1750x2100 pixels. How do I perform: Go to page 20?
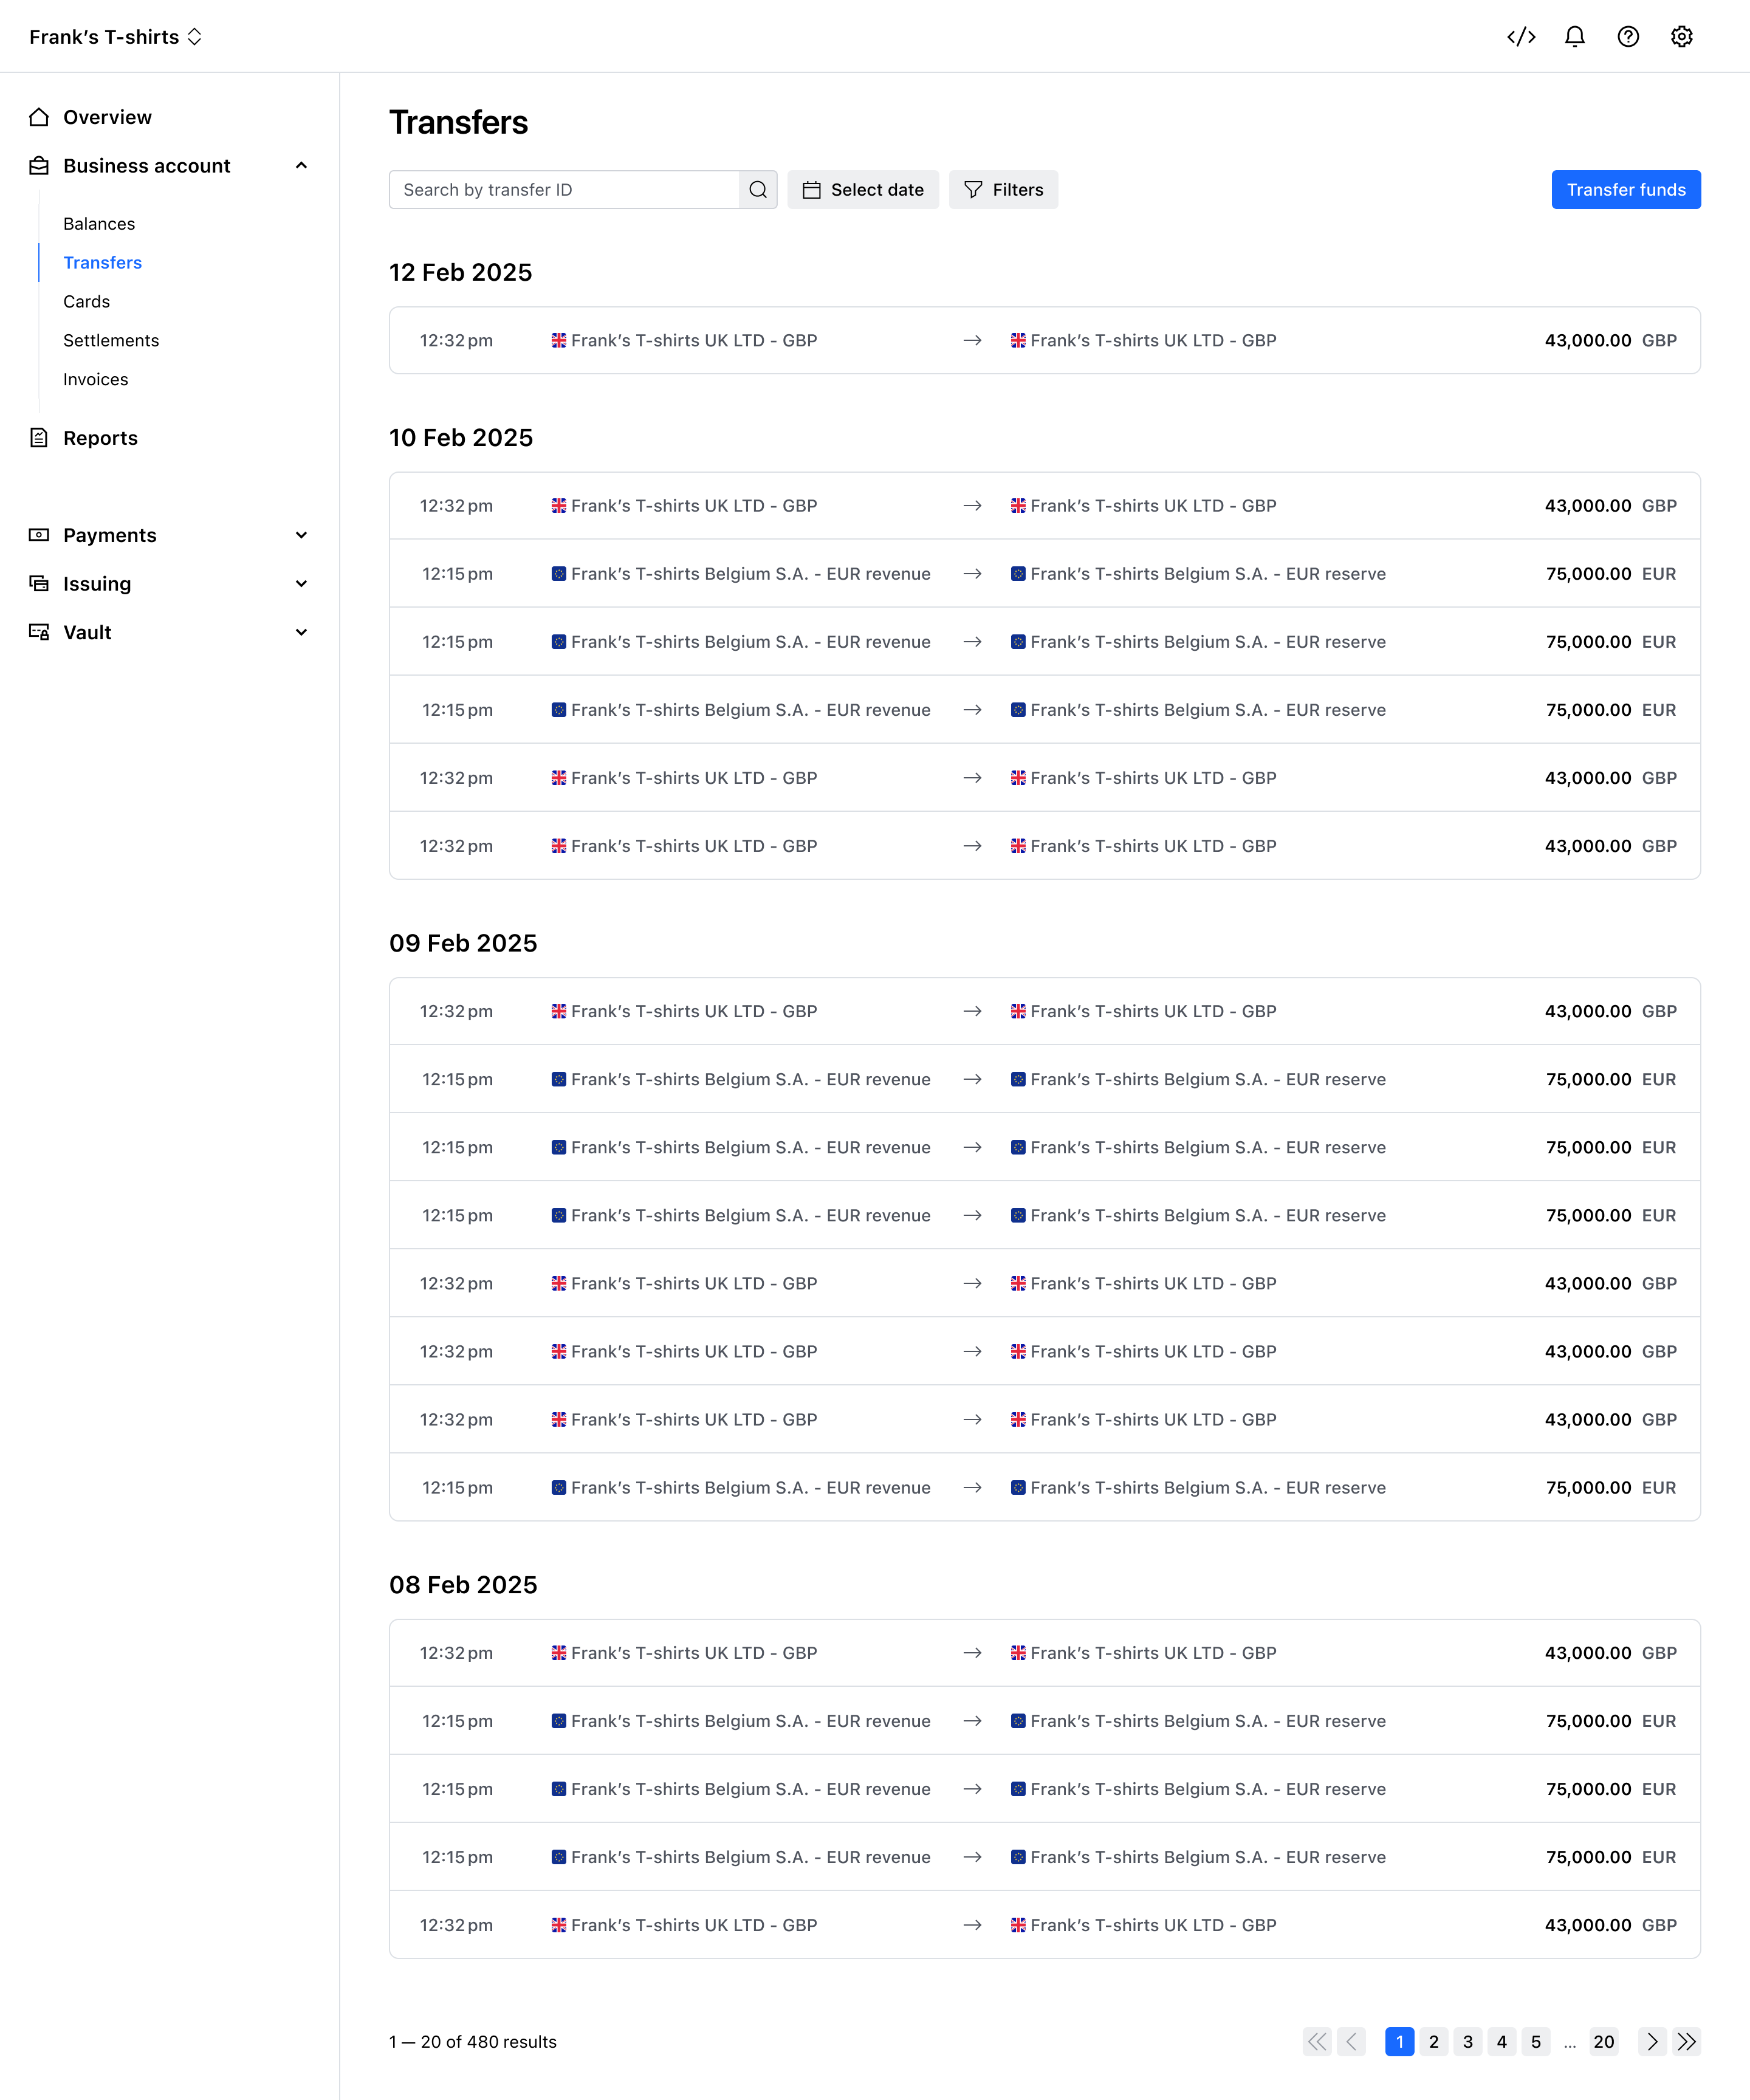pyautogui.click(x=1604, y=2042)
